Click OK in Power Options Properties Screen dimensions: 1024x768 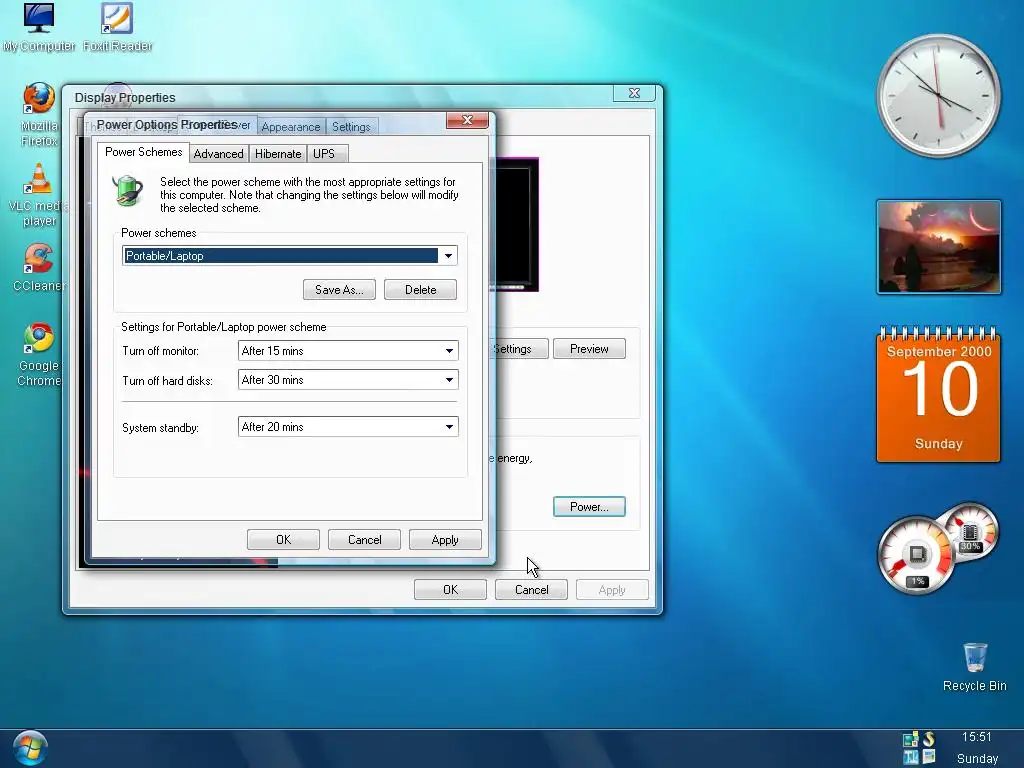(x=283, y=540)
